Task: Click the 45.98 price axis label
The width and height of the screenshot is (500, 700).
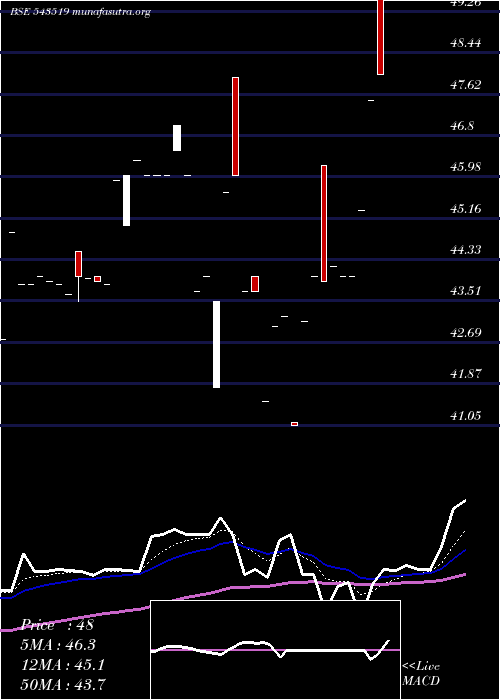Action: pos(466,167)
